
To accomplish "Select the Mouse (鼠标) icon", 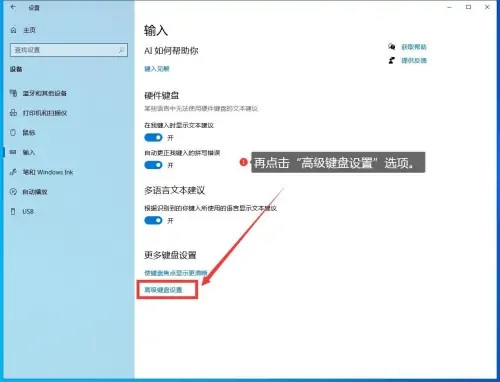I will pos(13,133).
